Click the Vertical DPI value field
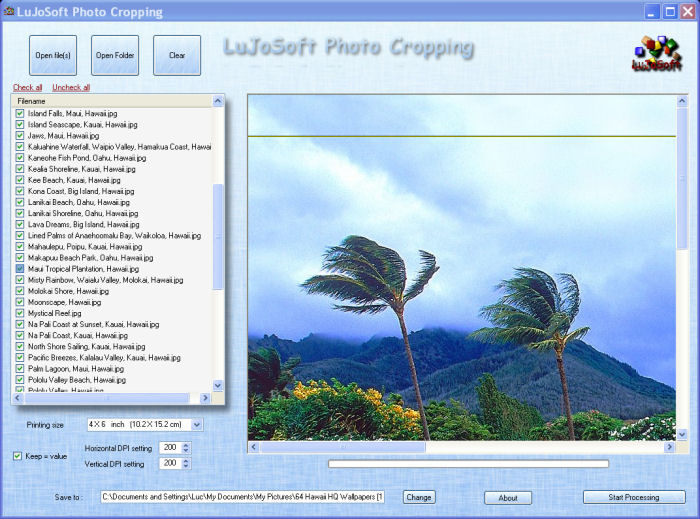The image size is (700, 519). click(171, 464)
